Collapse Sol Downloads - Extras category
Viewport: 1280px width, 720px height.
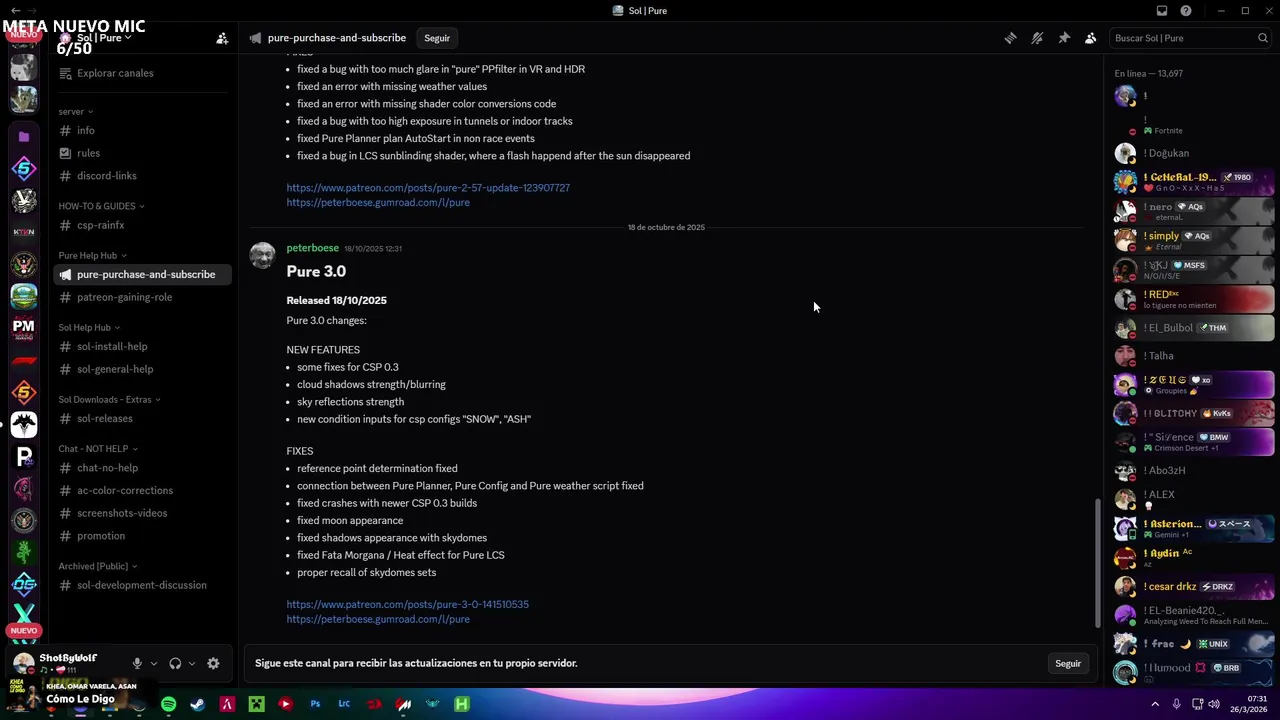tap(110, 399)
